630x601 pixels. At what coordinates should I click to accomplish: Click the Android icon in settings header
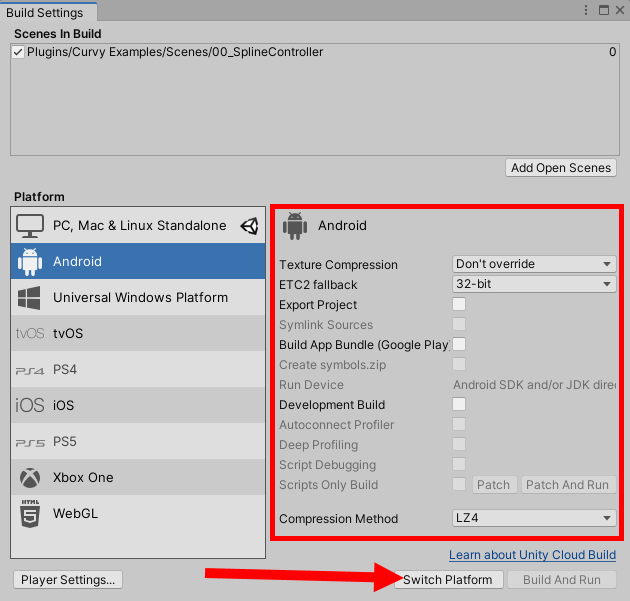295,226
